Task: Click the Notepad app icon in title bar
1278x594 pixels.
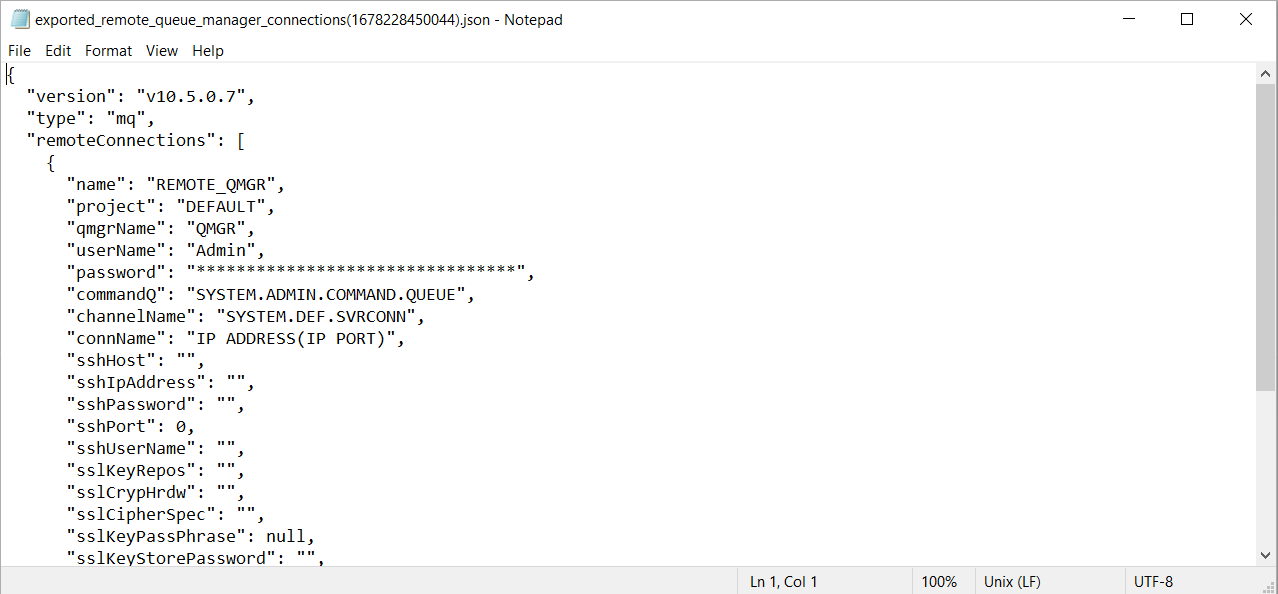Action: [20, 19]
